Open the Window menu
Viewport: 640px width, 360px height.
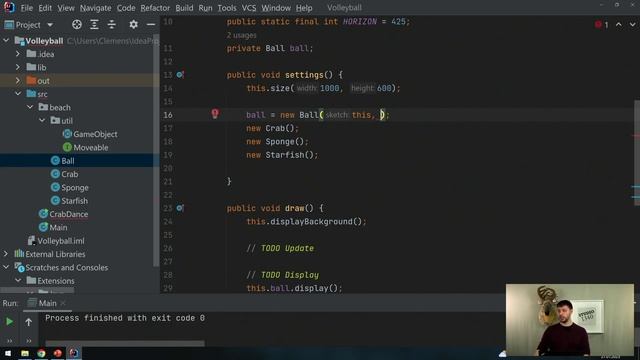[276, 8]
